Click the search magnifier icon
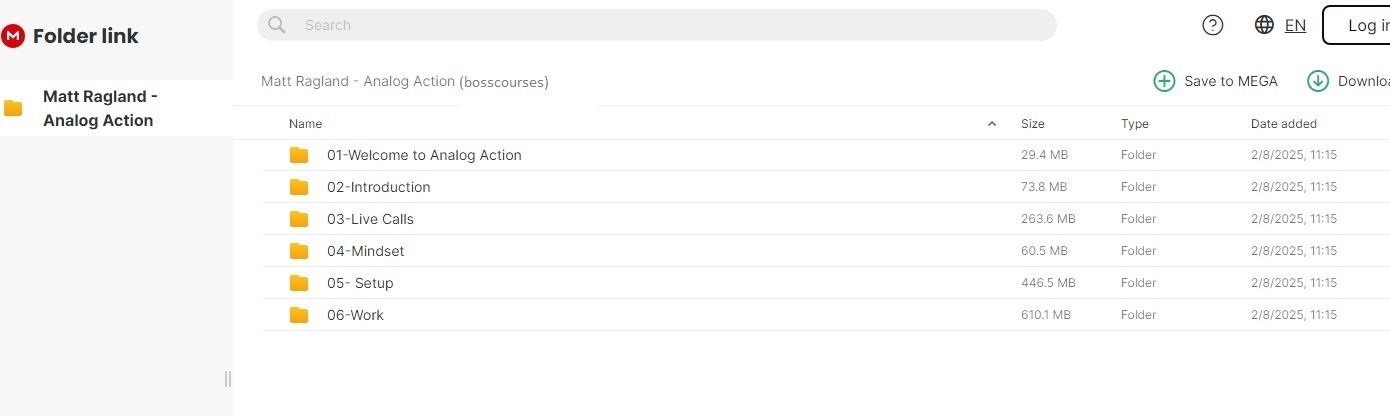Viewport: 1390px width, 416px height. [x=277, y=25]
